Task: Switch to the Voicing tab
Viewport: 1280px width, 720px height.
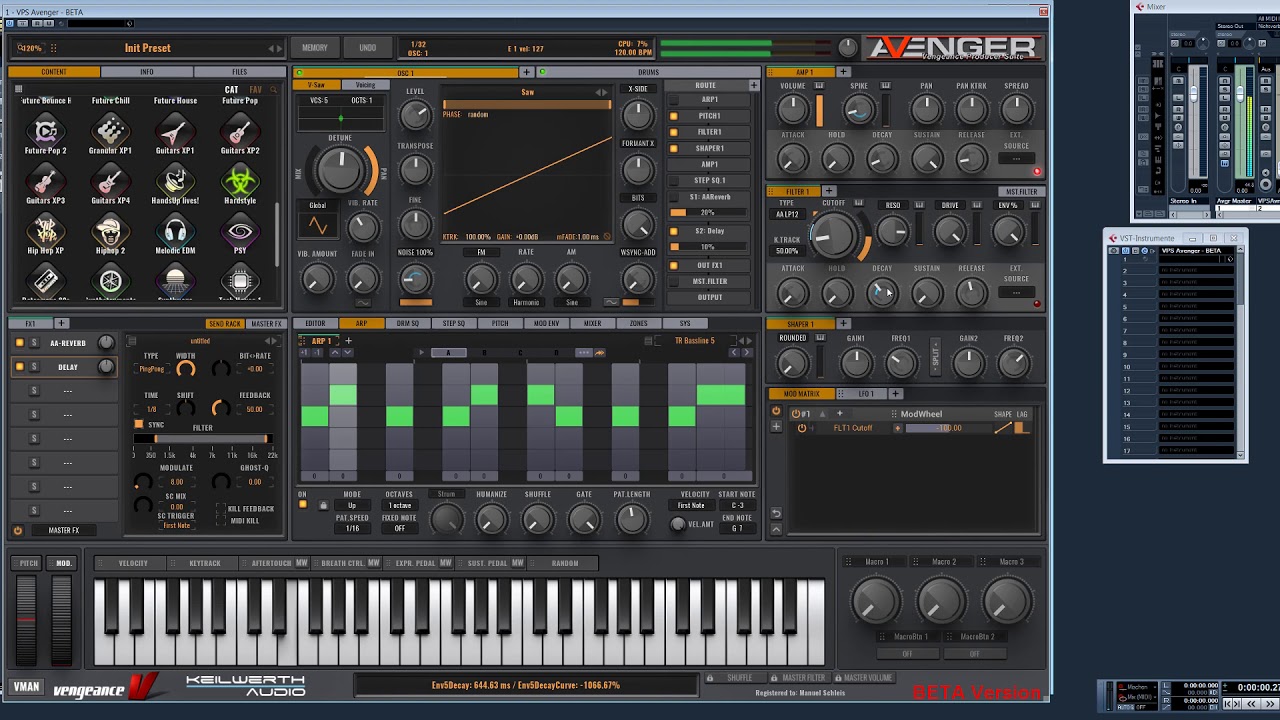Action: pos(365,85)
